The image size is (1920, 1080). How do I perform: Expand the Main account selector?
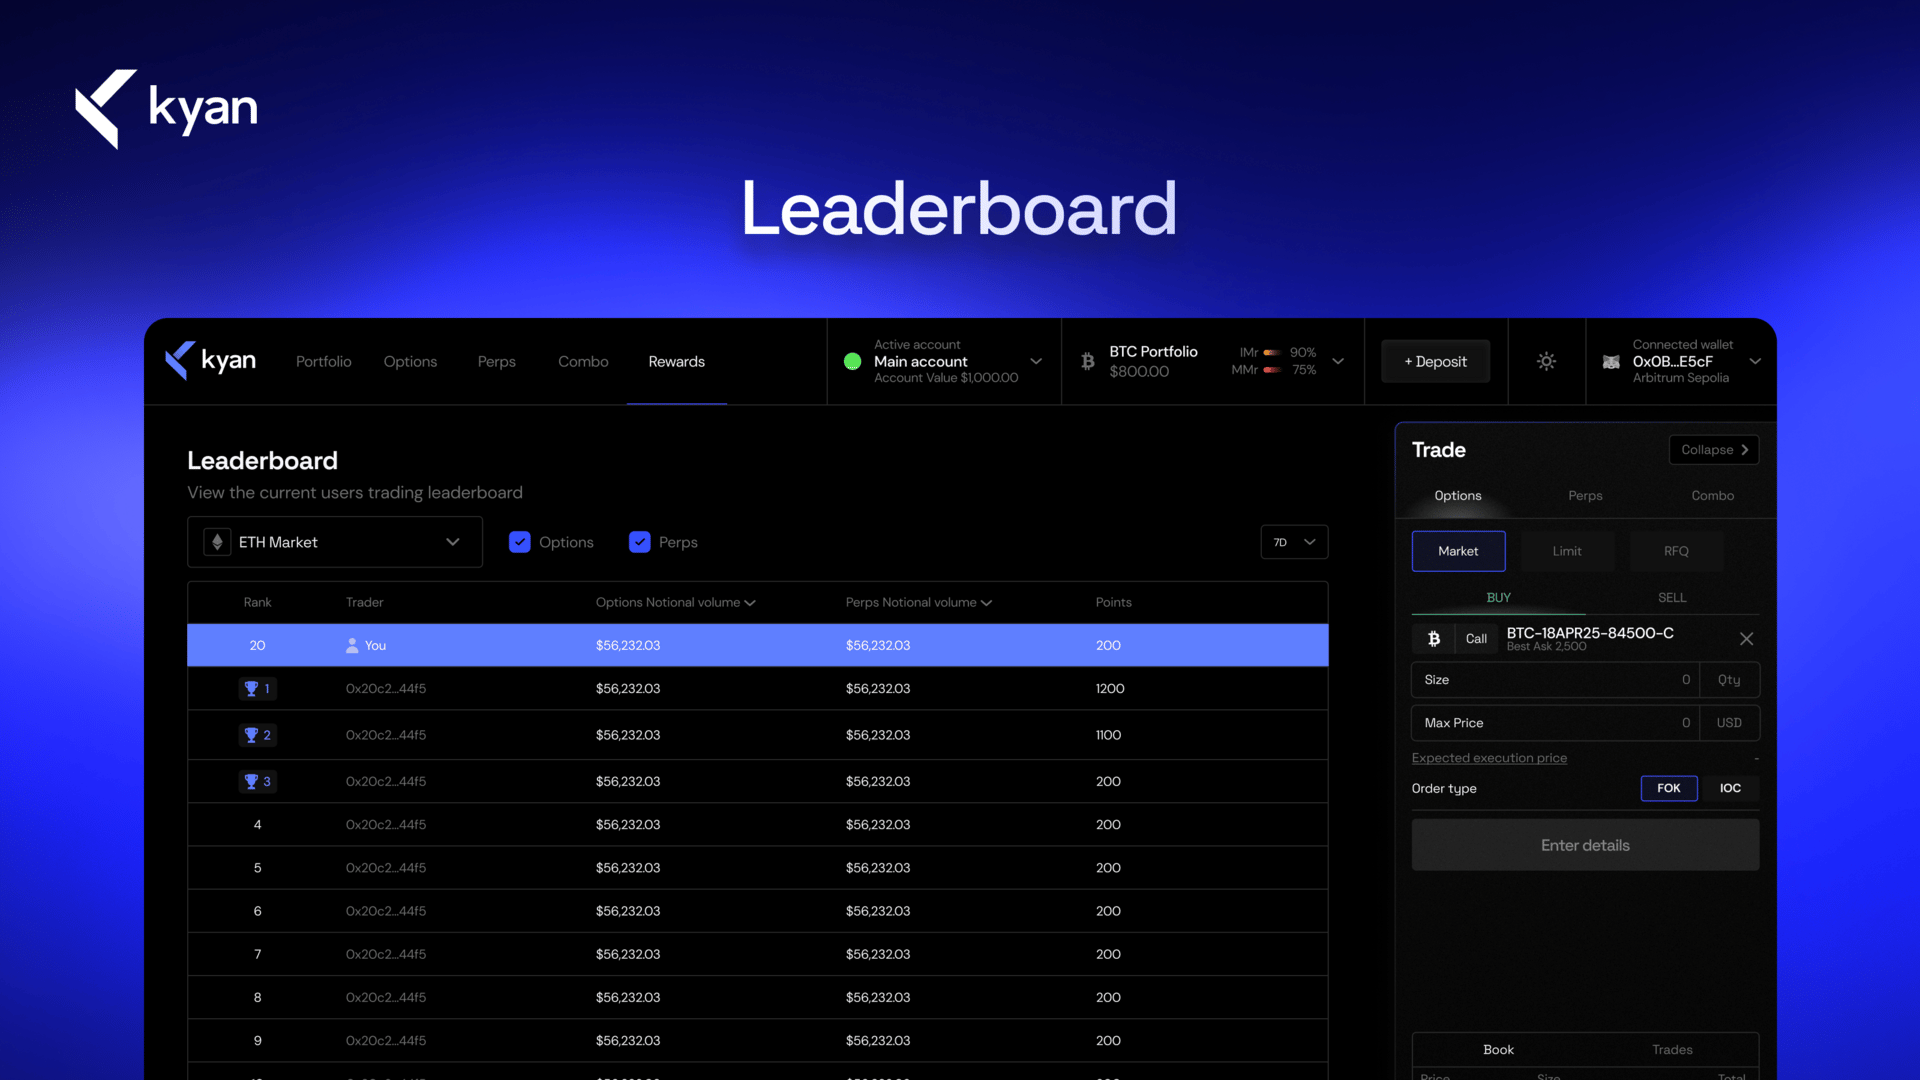(1035, 361)
